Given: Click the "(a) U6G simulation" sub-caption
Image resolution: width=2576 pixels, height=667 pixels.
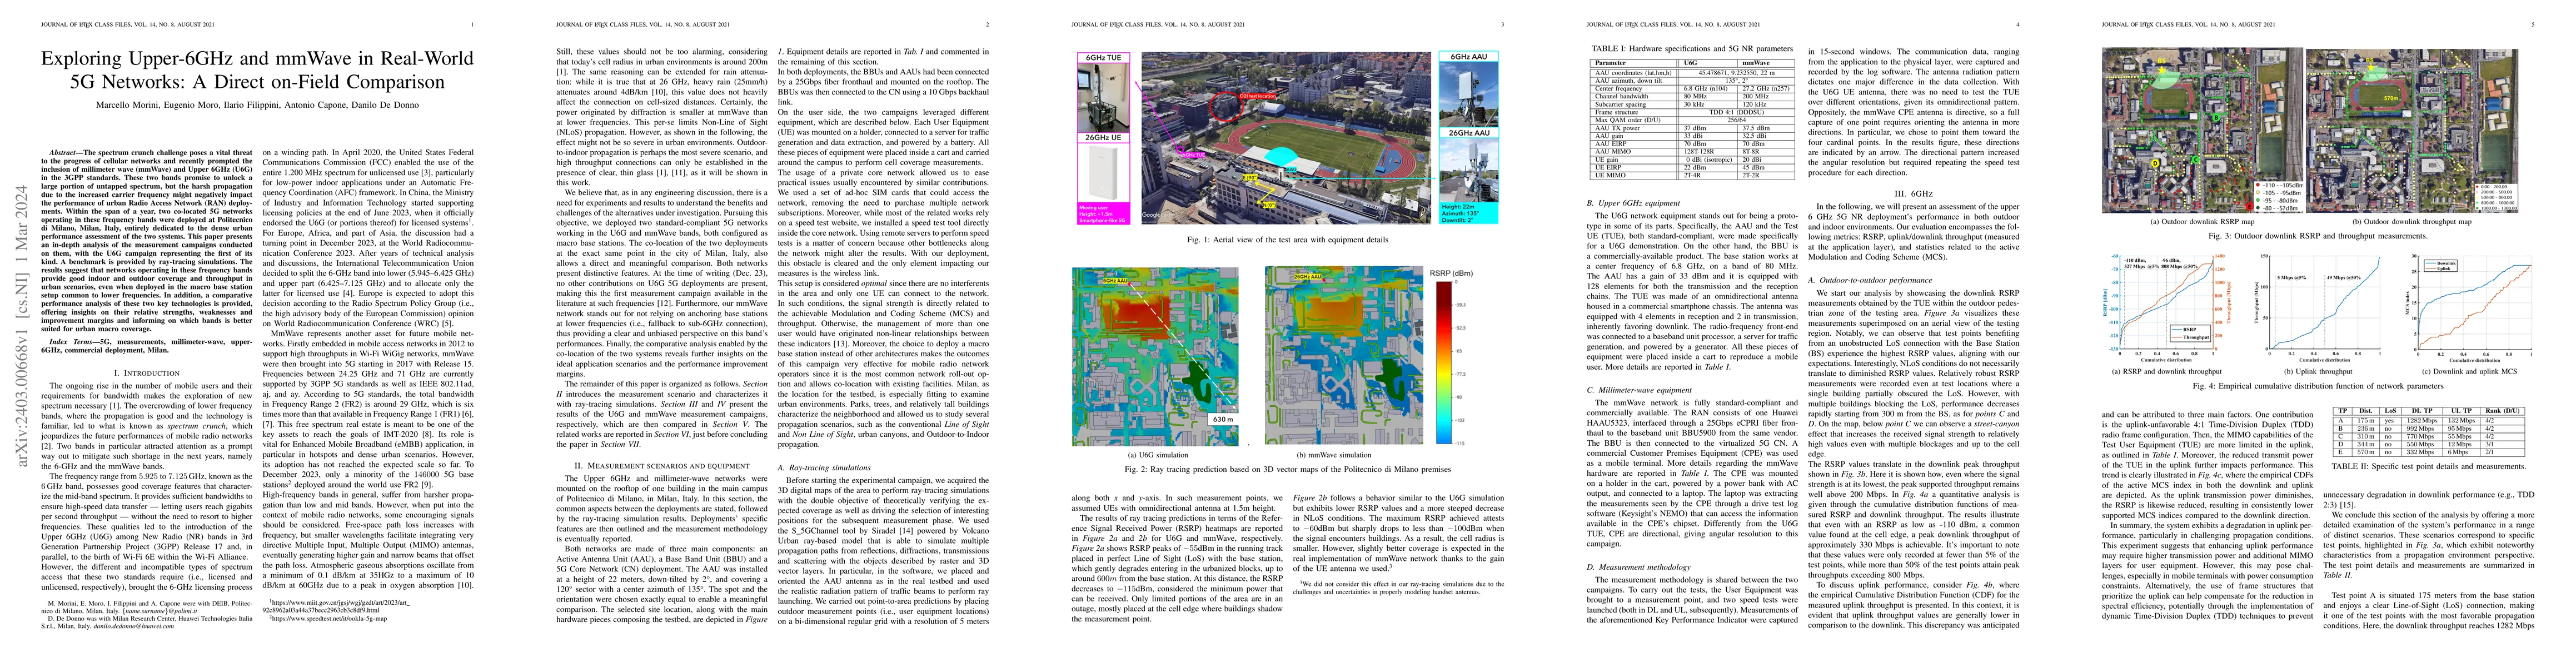Looking at the screenshot, I should [x=1159, y=455].
